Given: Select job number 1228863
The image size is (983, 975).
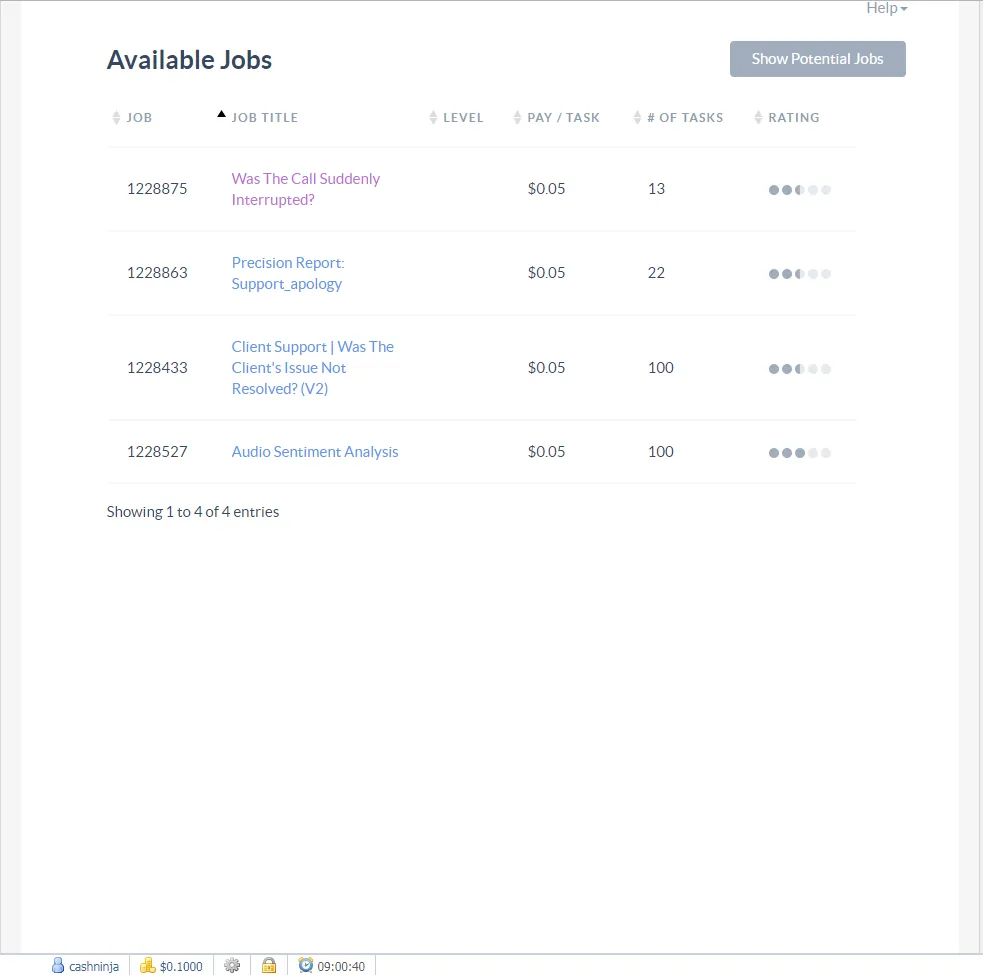Looking at the screenshot, I should (157, 273).
